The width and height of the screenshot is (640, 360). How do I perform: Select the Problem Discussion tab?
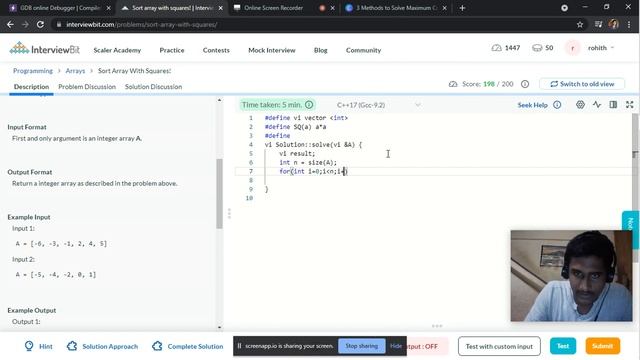(87, 87)
